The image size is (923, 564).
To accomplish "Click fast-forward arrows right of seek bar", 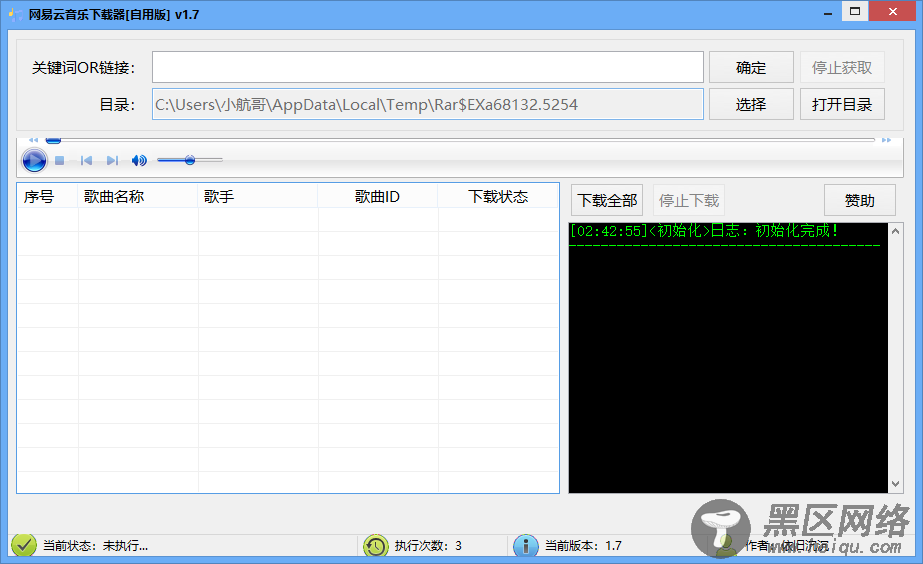I will click(x=886, y=140).
